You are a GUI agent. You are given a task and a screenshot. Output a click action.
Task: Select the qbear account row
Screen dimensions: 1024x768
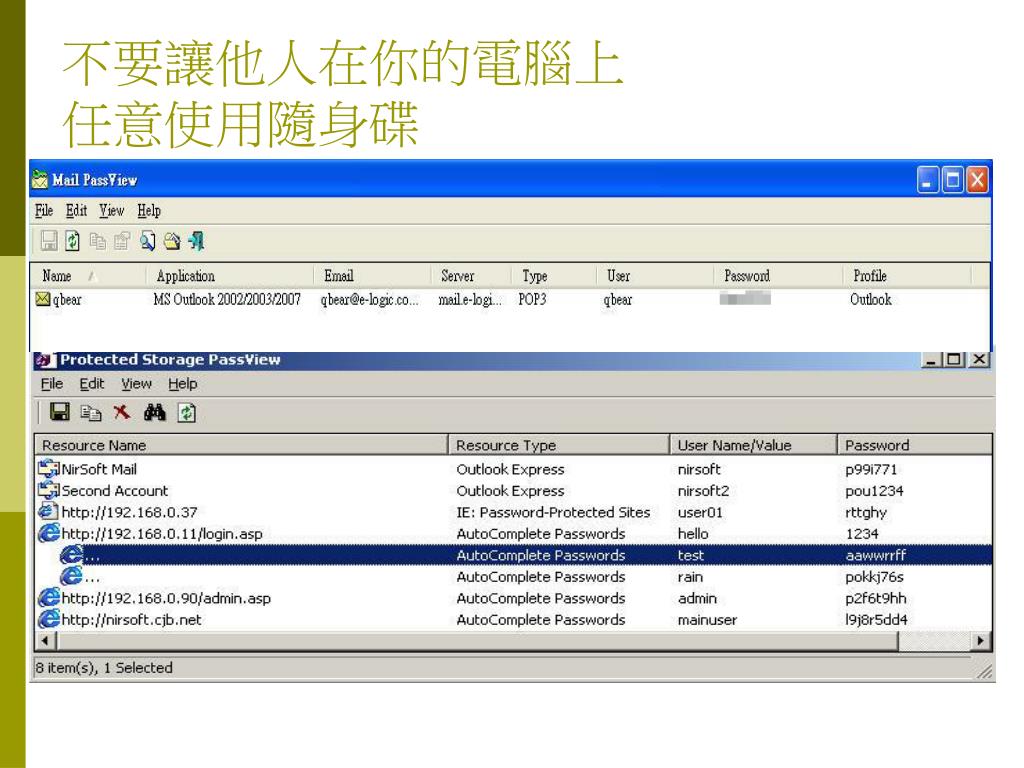pyautogui.click(x=511, y=299)
